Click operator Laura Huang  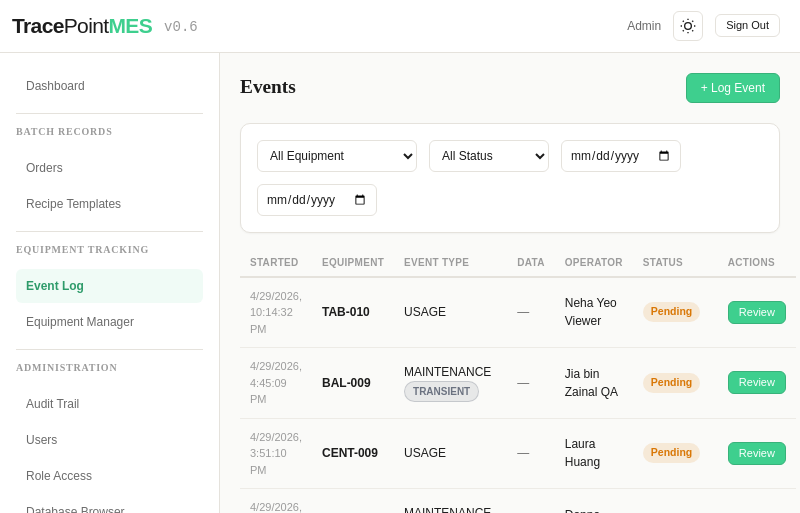[582, 453]
